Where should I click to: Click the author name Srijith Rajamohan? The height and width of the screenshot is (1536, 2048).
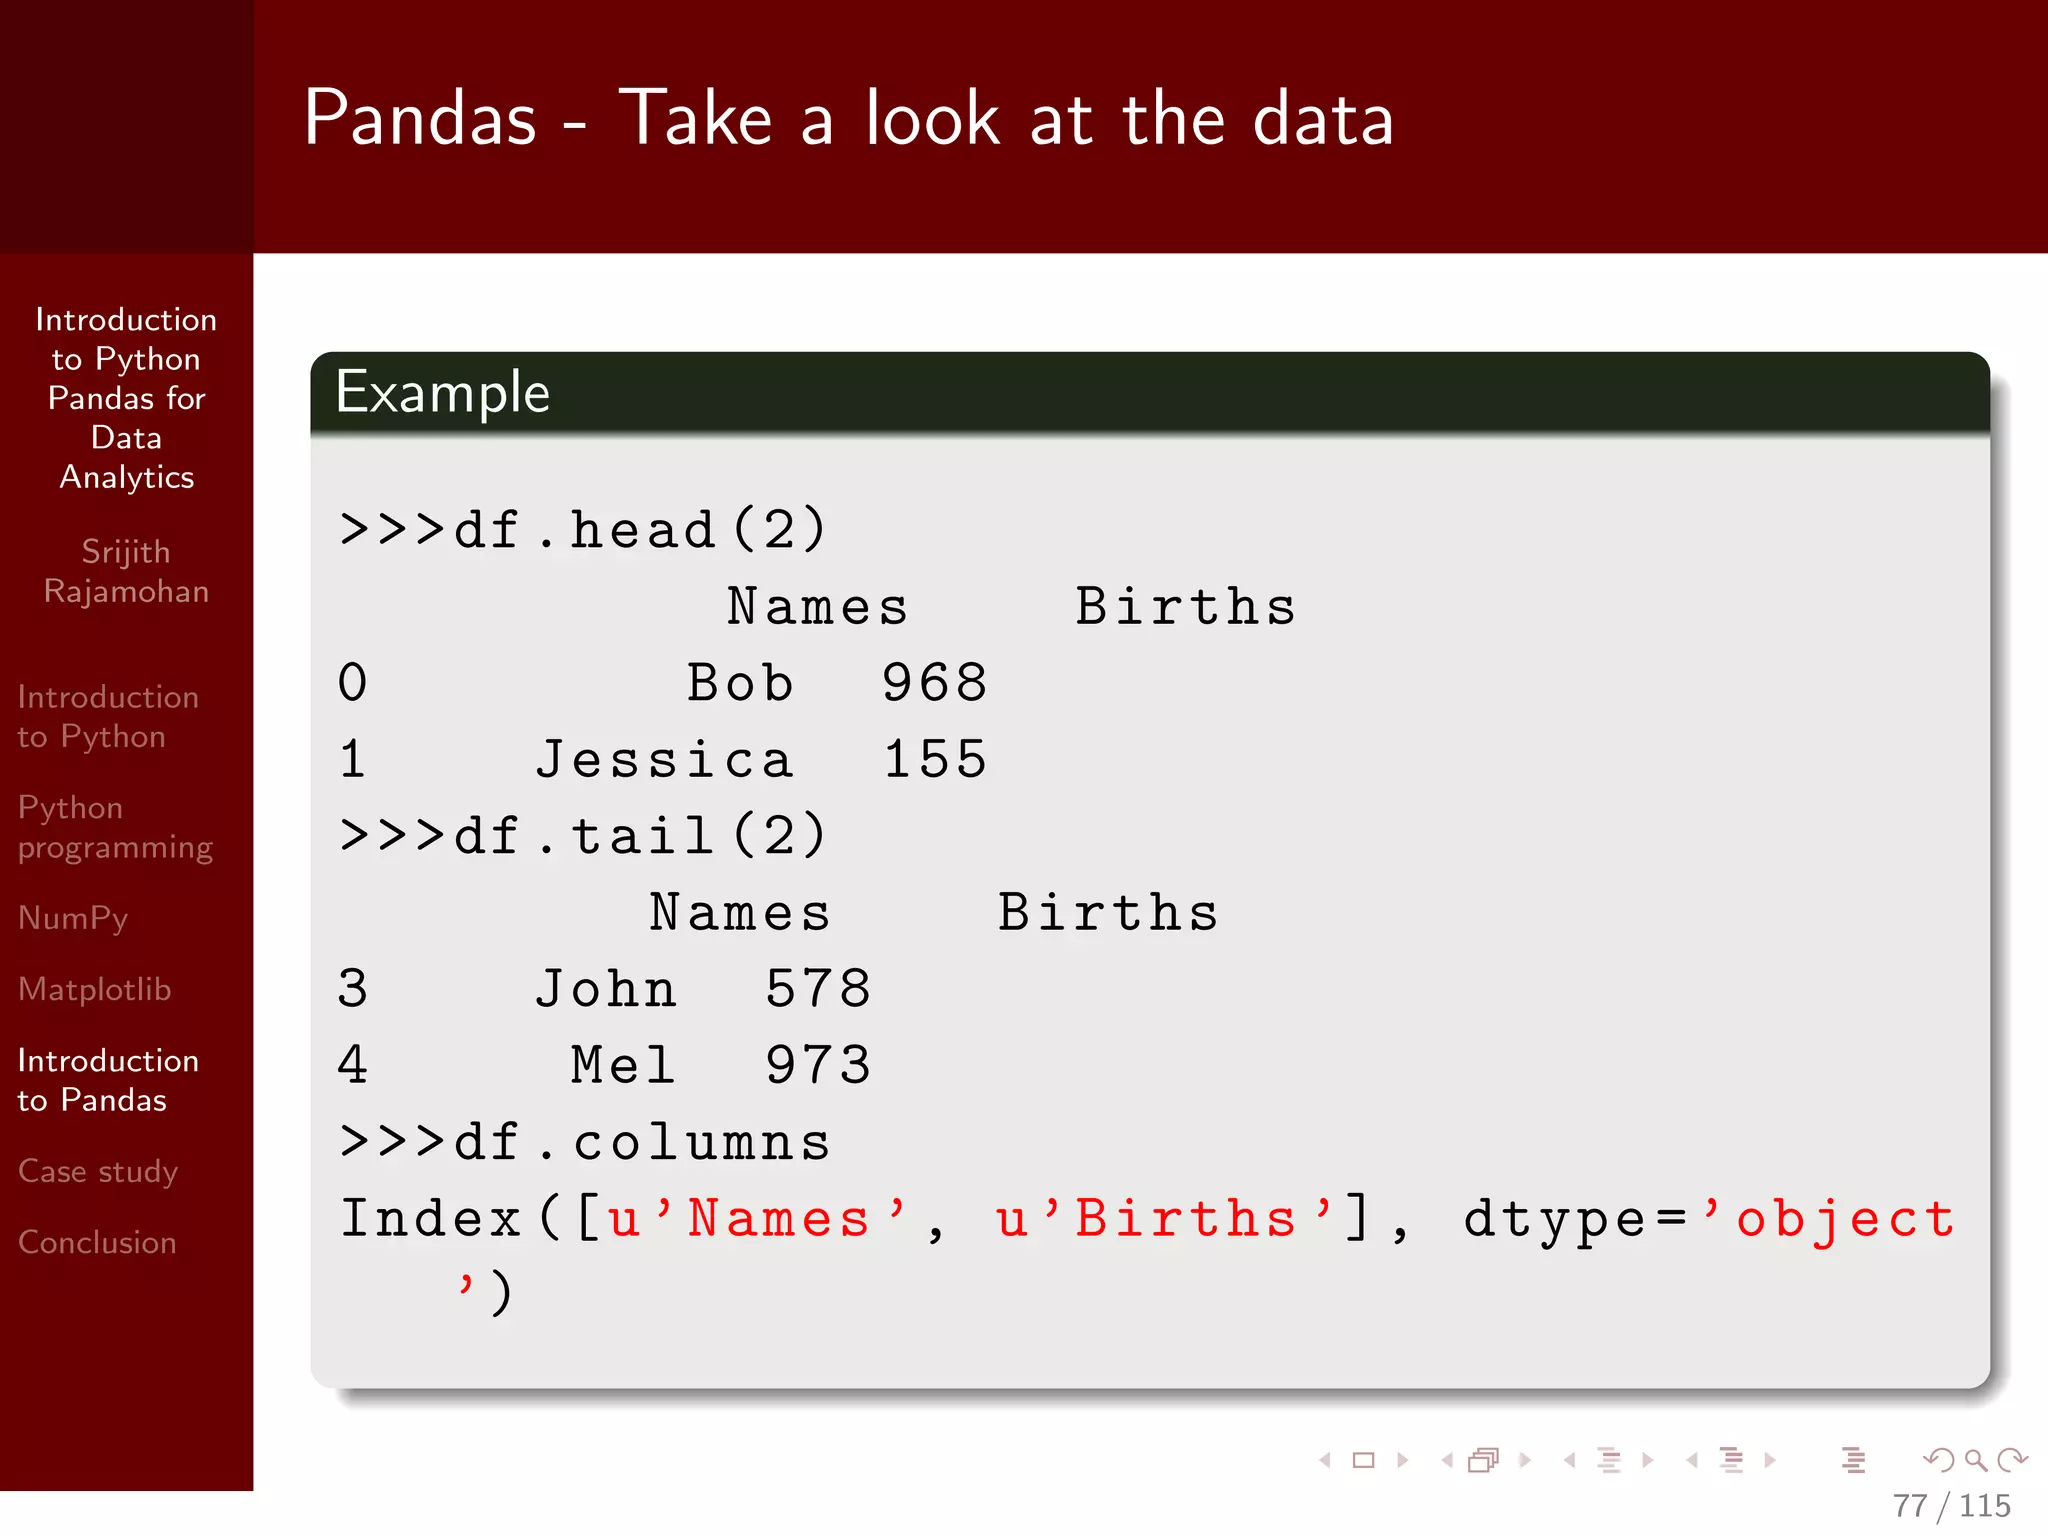[x=126, y=571]
